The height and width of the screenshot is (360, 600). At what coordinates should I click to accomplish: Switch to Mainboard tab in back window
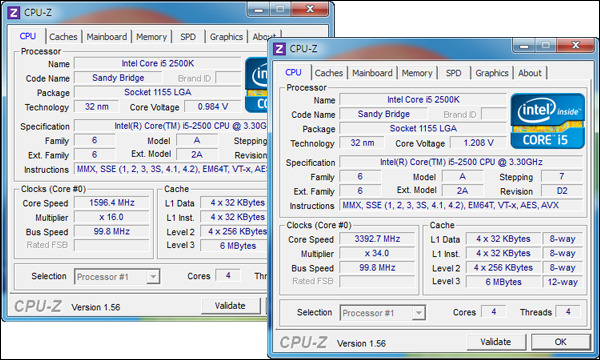(107, 37)
